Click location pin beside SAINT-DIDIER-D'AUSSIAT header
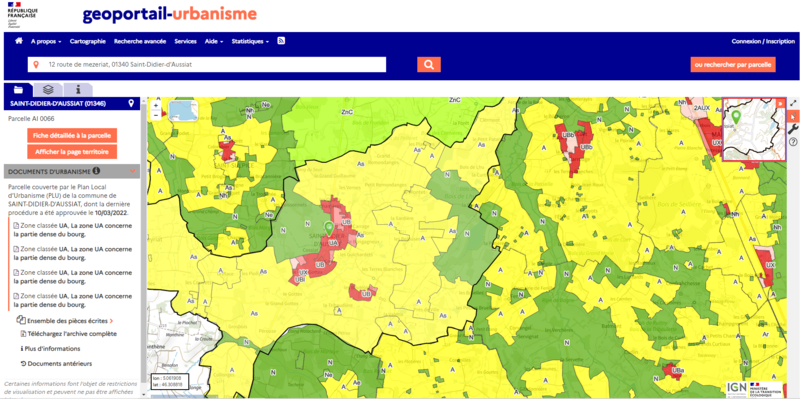Screen dimensions: 800x399 131,104
